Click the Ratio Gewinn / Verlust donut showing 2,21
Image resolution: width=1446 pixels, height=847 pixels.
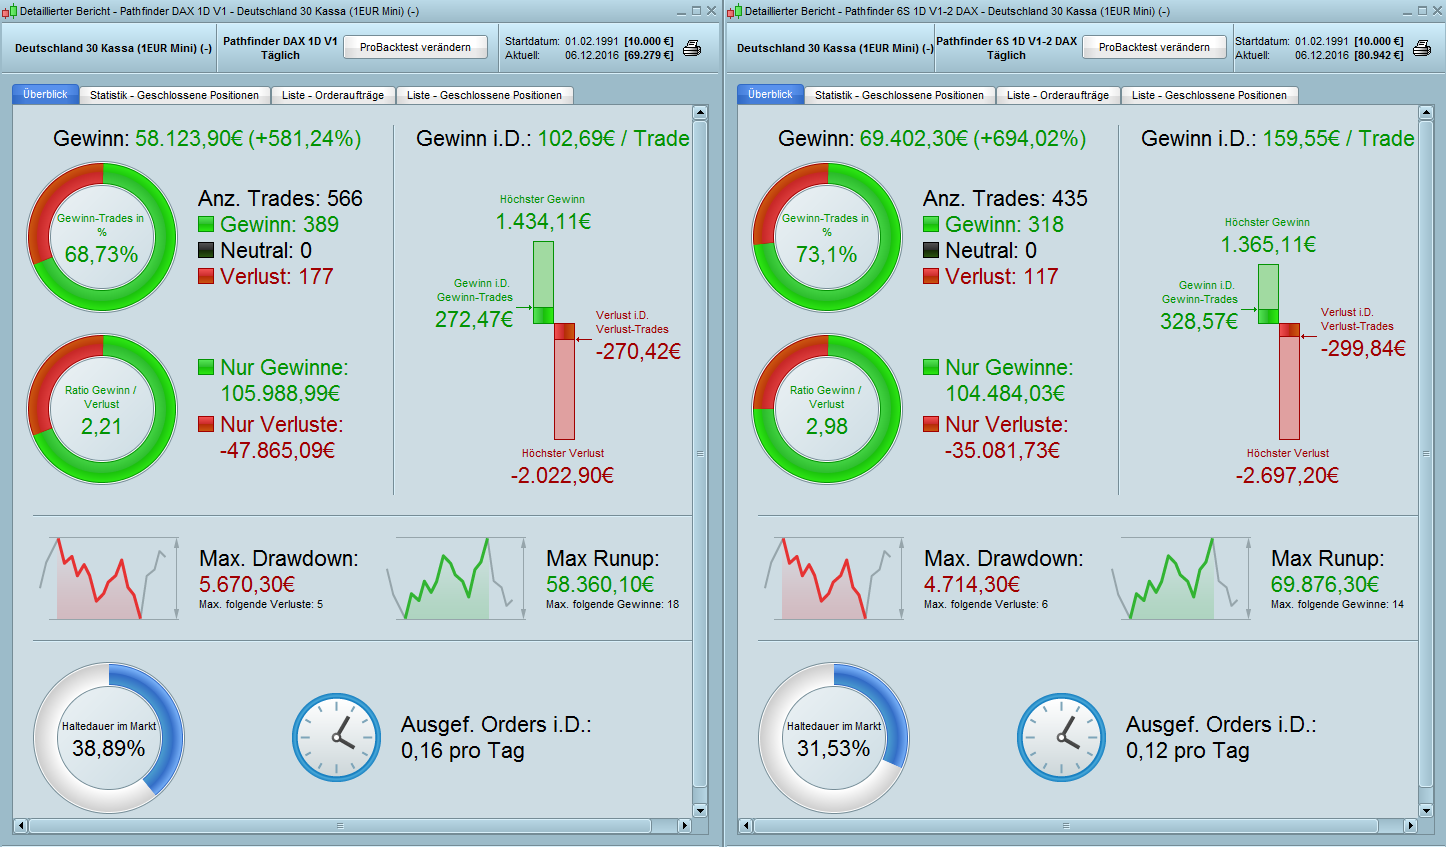click(102, 409)
